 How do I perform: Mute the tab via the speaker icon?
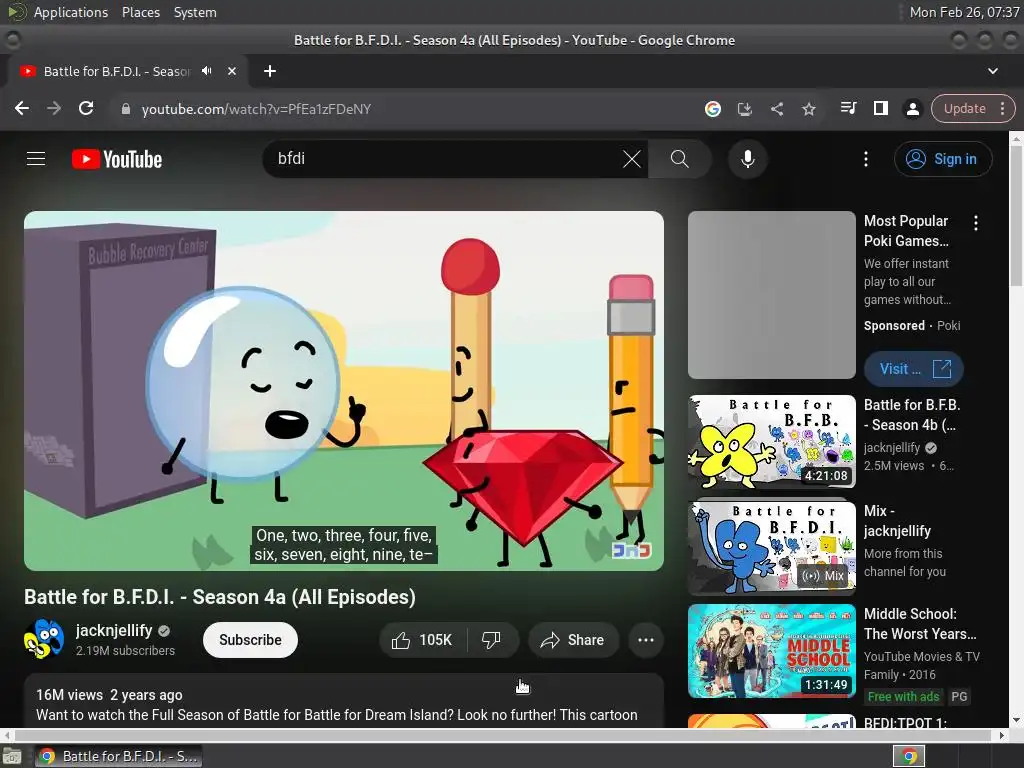coord(207,71)
